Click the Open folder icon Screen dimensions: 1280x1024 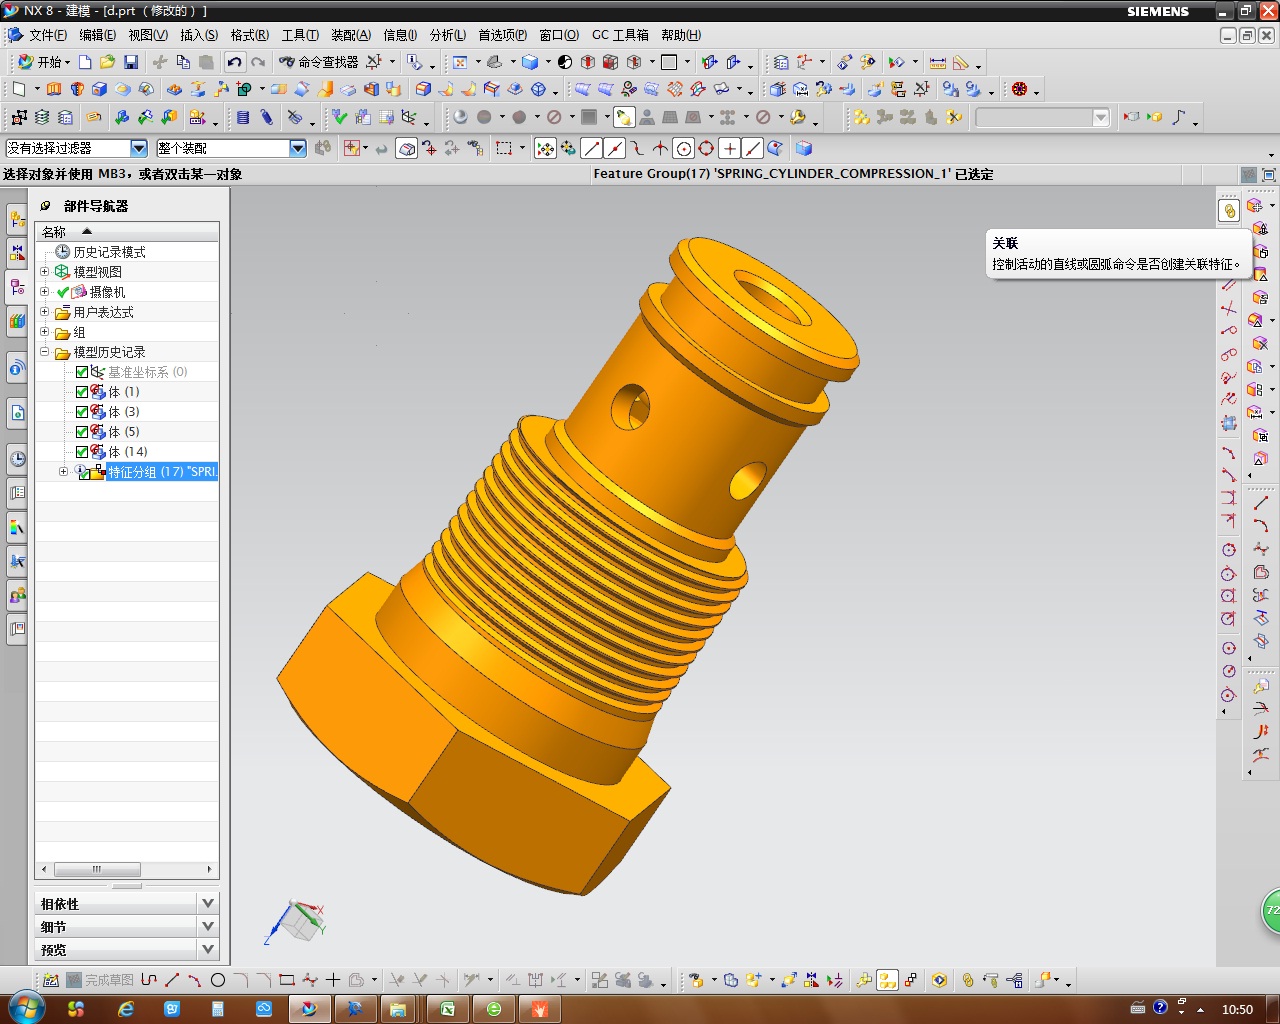coord(107,62)
